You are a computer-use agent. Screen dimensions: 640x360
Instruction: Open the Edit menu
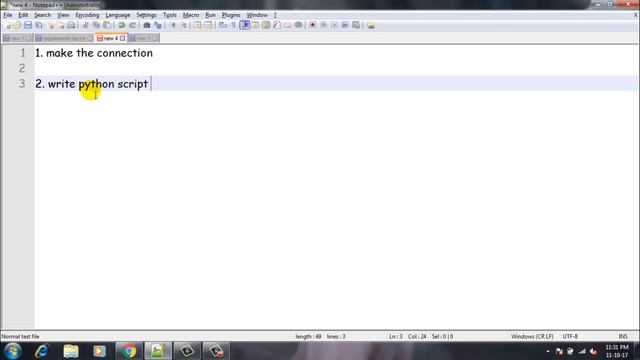[23, 15]
